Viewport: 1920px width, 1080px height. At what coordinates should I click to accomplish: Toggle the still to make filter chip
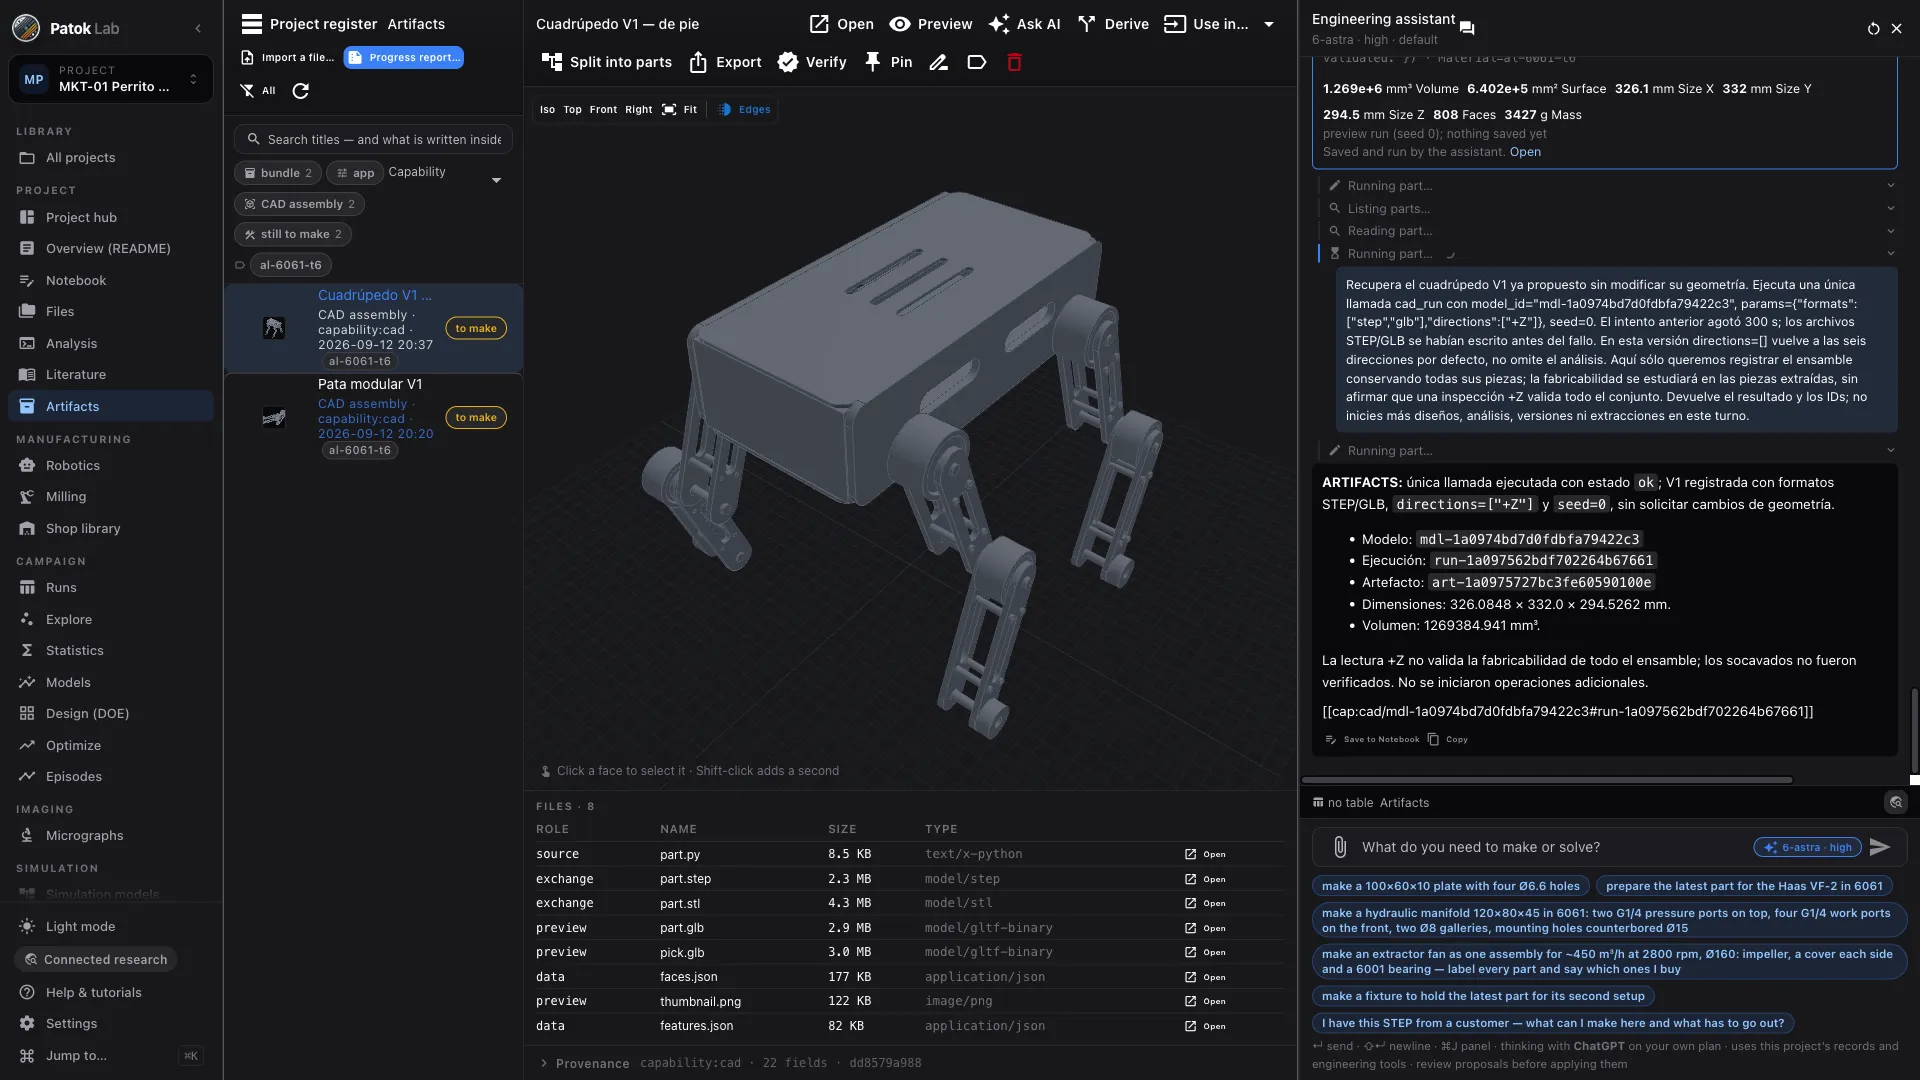(293, 234)
